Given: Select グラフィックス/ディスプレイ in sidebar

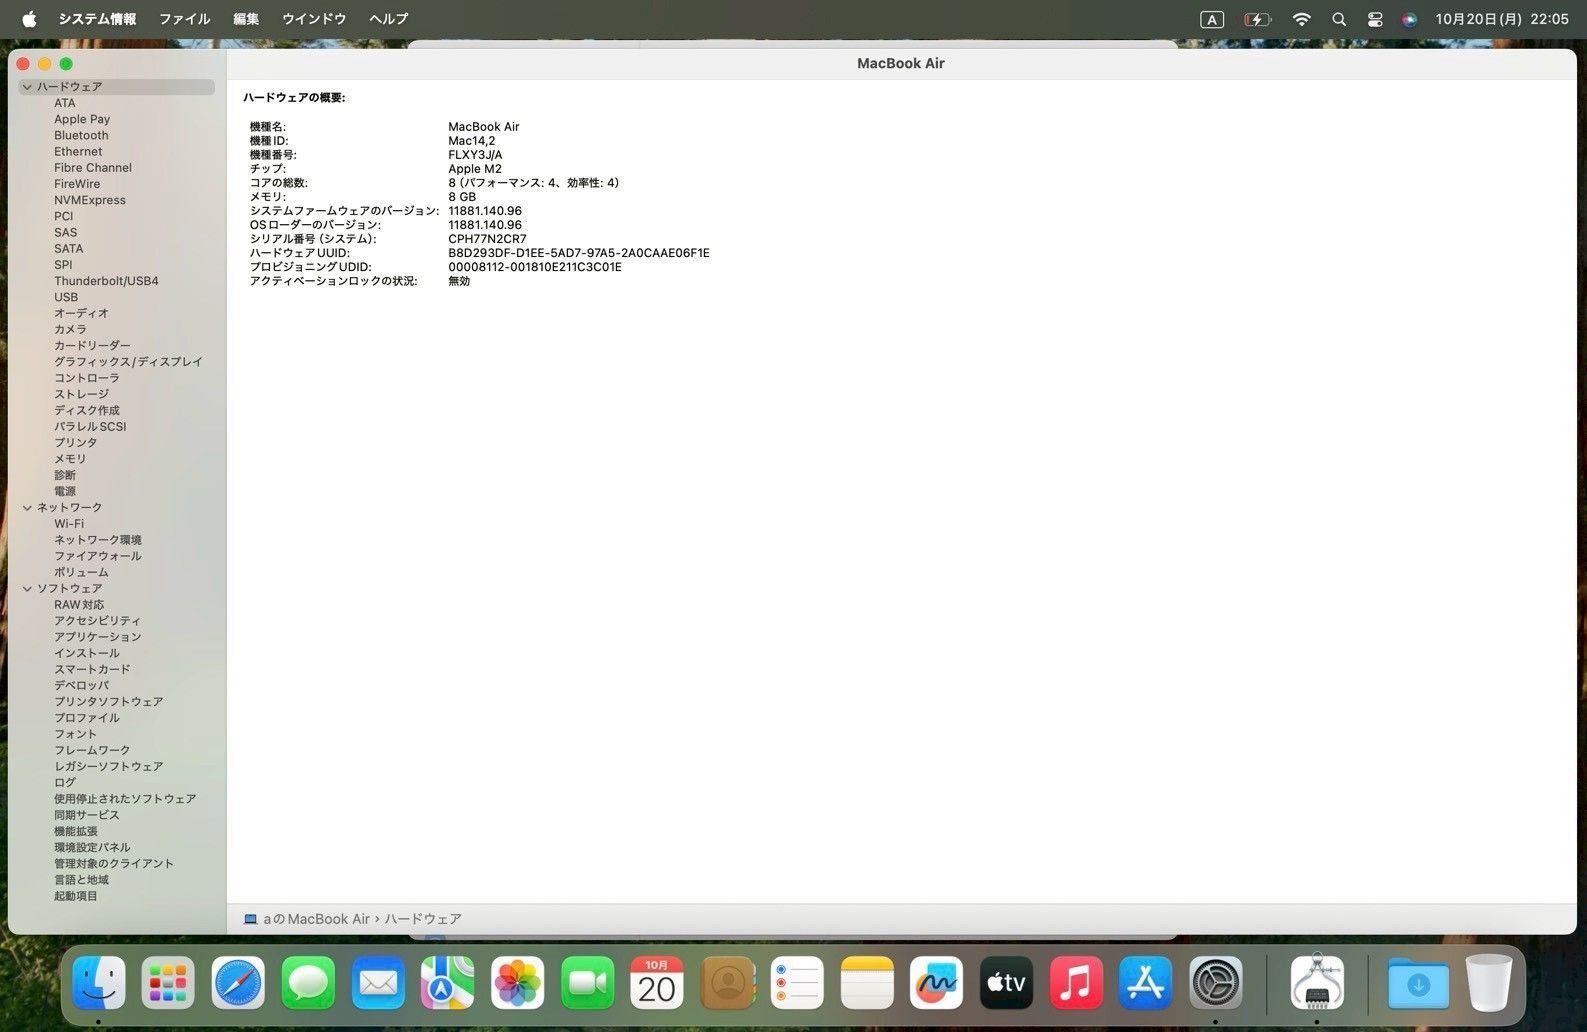Looking at the screenshot, I should point(128,362).
